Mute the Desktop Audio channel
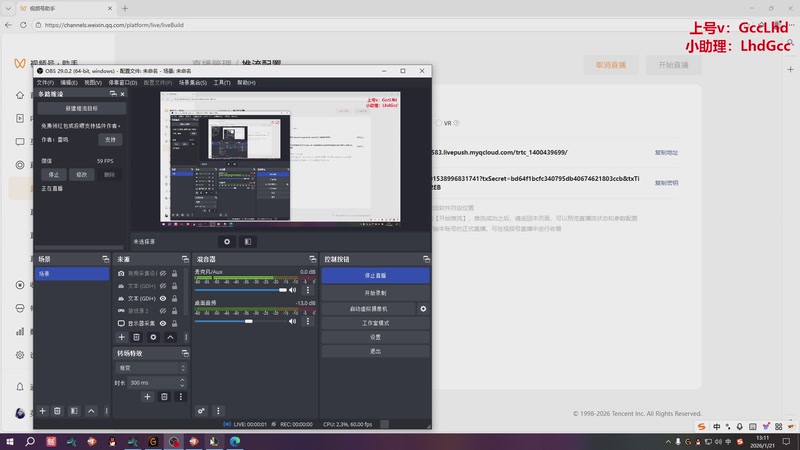This screenshot has width=800, height=450. point(292,321)
